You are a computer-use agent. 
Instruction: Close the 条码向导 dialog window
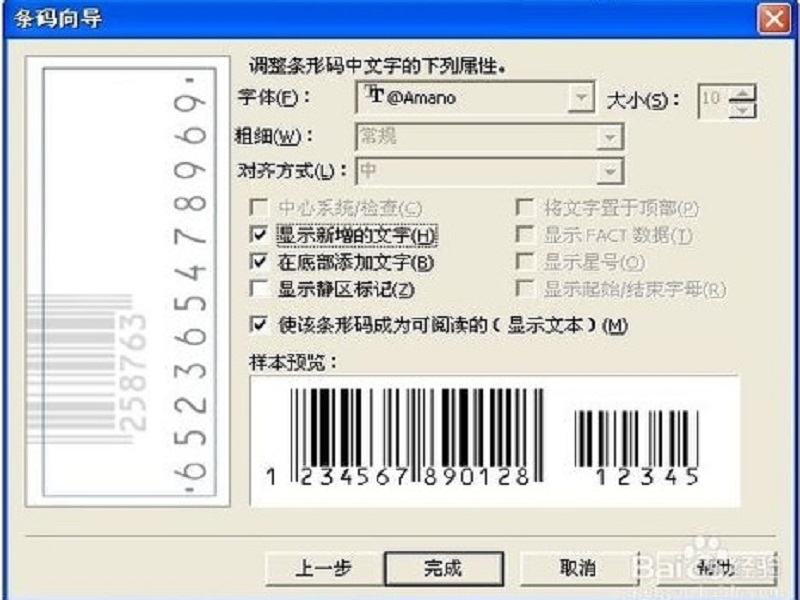click(774, 19)
